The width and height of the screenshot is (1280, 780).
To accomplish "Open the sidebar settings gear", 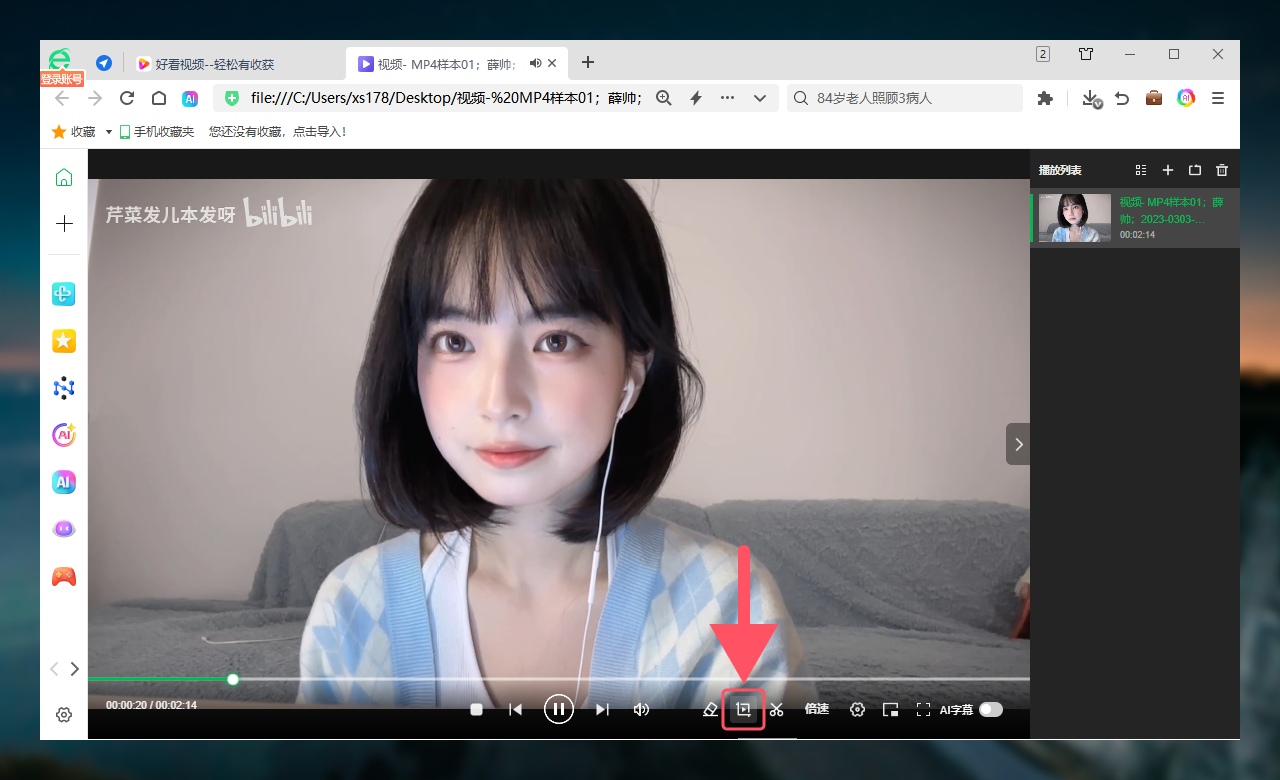I will pyautogui.click(x=64, y=715).
